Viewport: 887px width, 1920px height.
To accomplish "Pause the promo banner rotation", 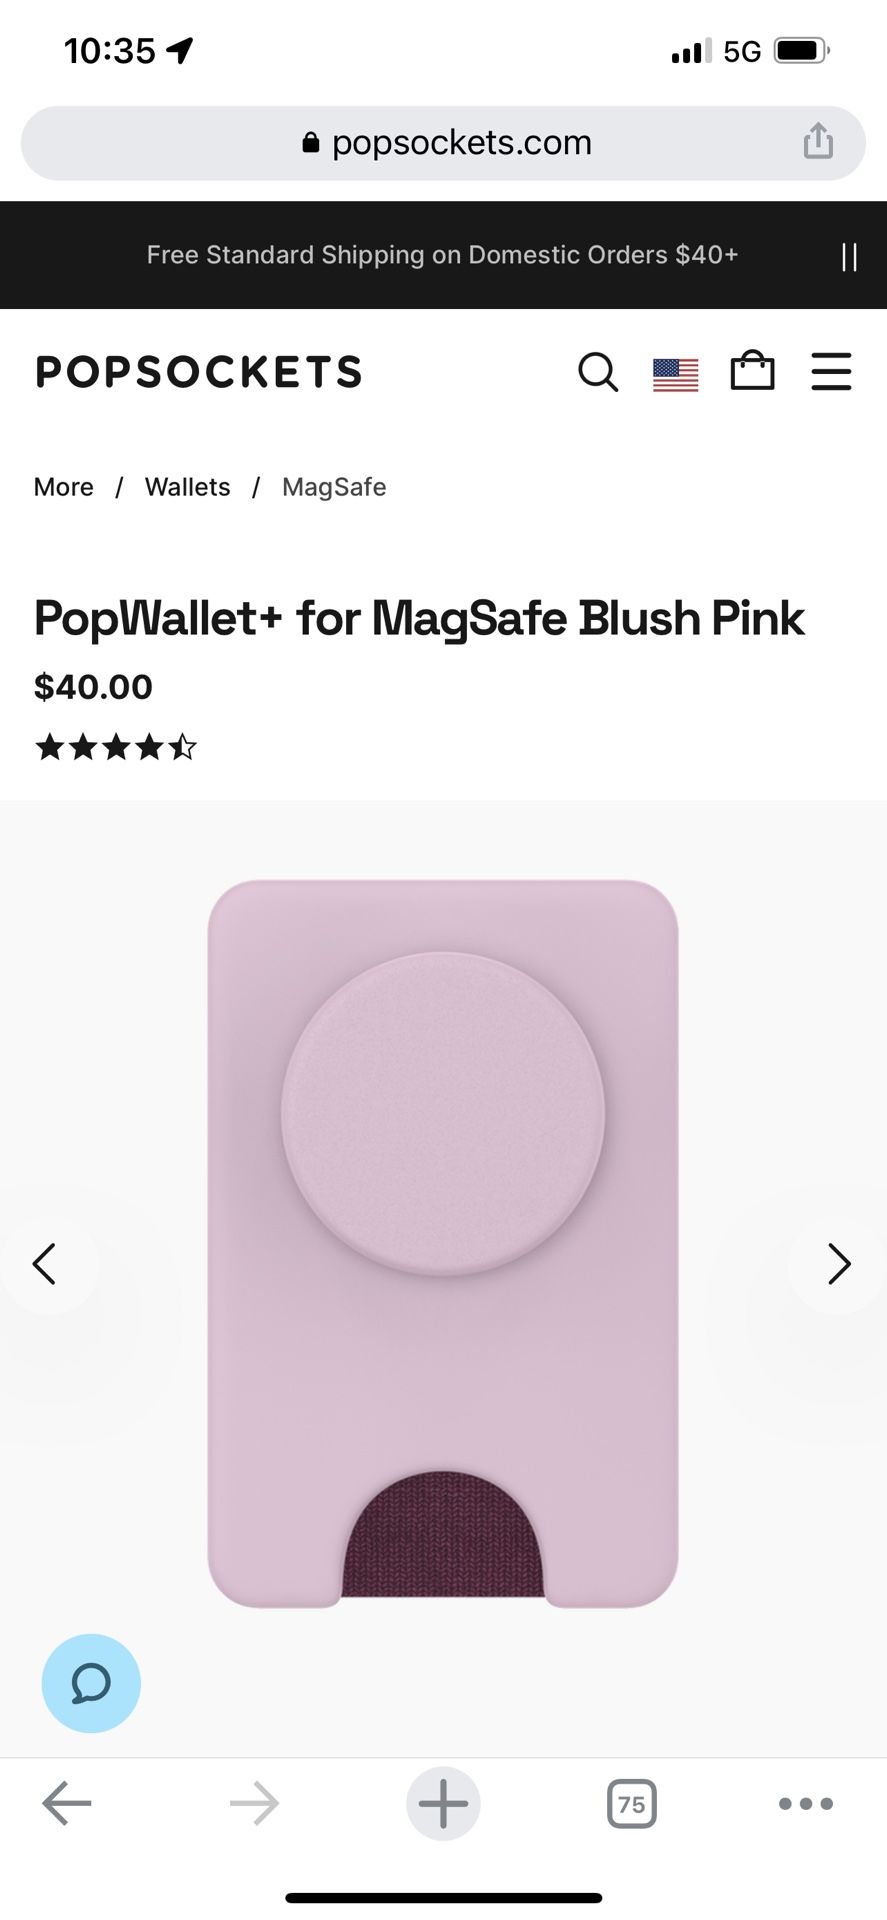I will coord(850,256).
